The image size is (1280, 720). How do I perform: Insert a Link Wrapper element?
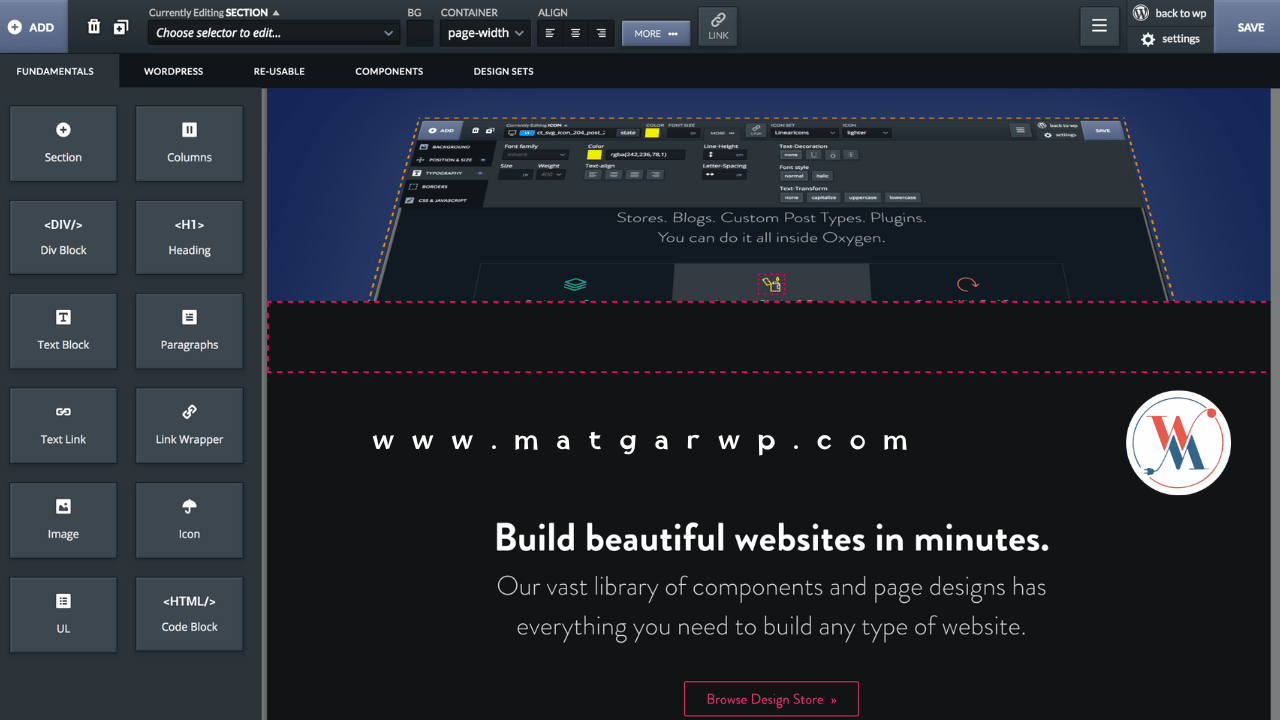point(189,425)
